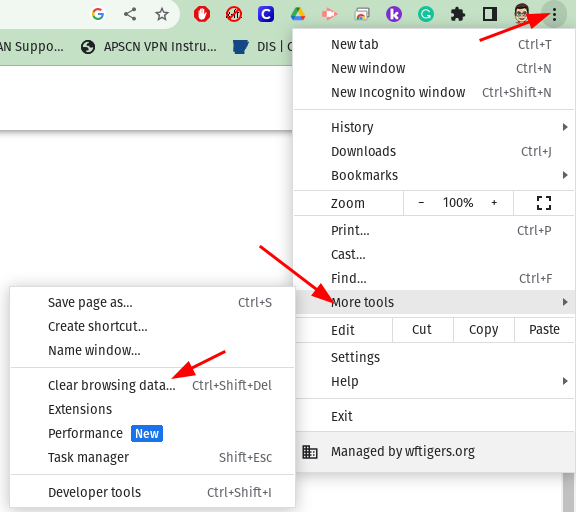Select Print... from the menu
The width and height of the screenshot is (576, 512).
tap(434, 231)
